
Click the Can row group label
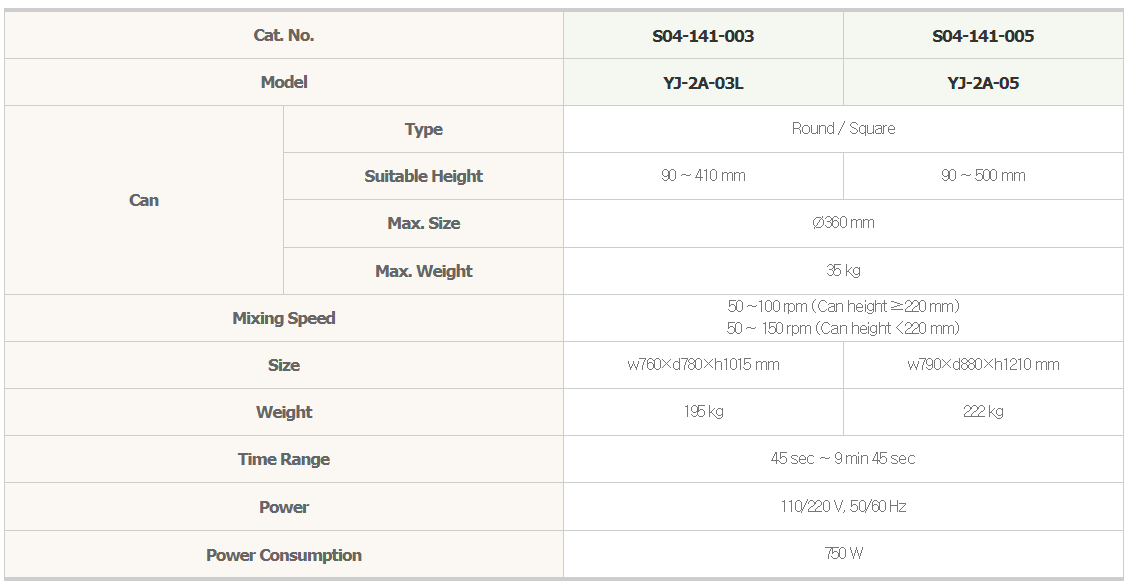pos(143,200)
